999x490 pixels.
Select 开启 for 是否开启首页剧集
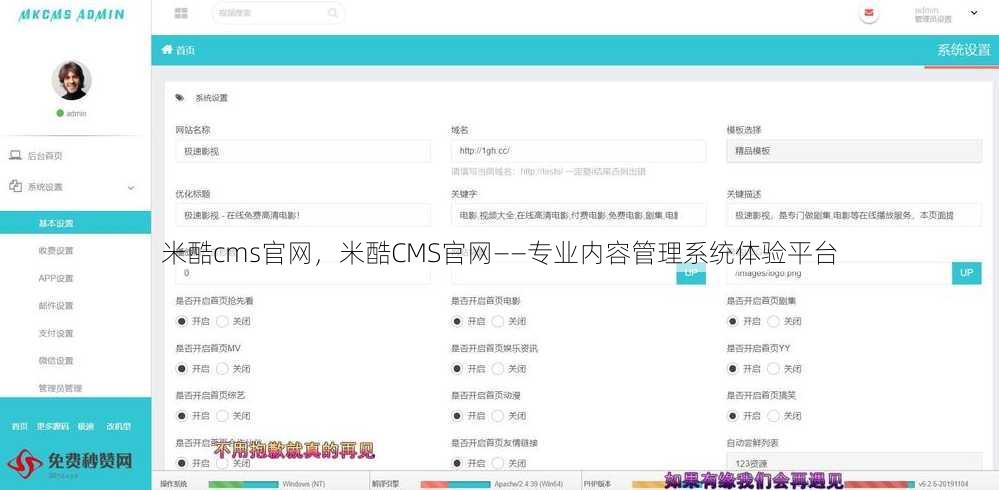(733, 321)
